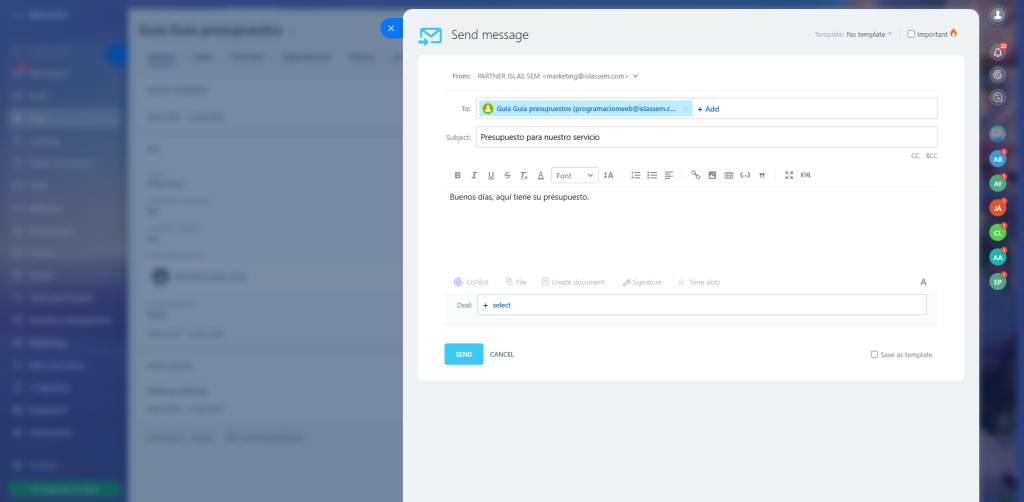Insert a table into the message
The width and height of the screenshot is (1024, 502).
[x=728, y=175]
